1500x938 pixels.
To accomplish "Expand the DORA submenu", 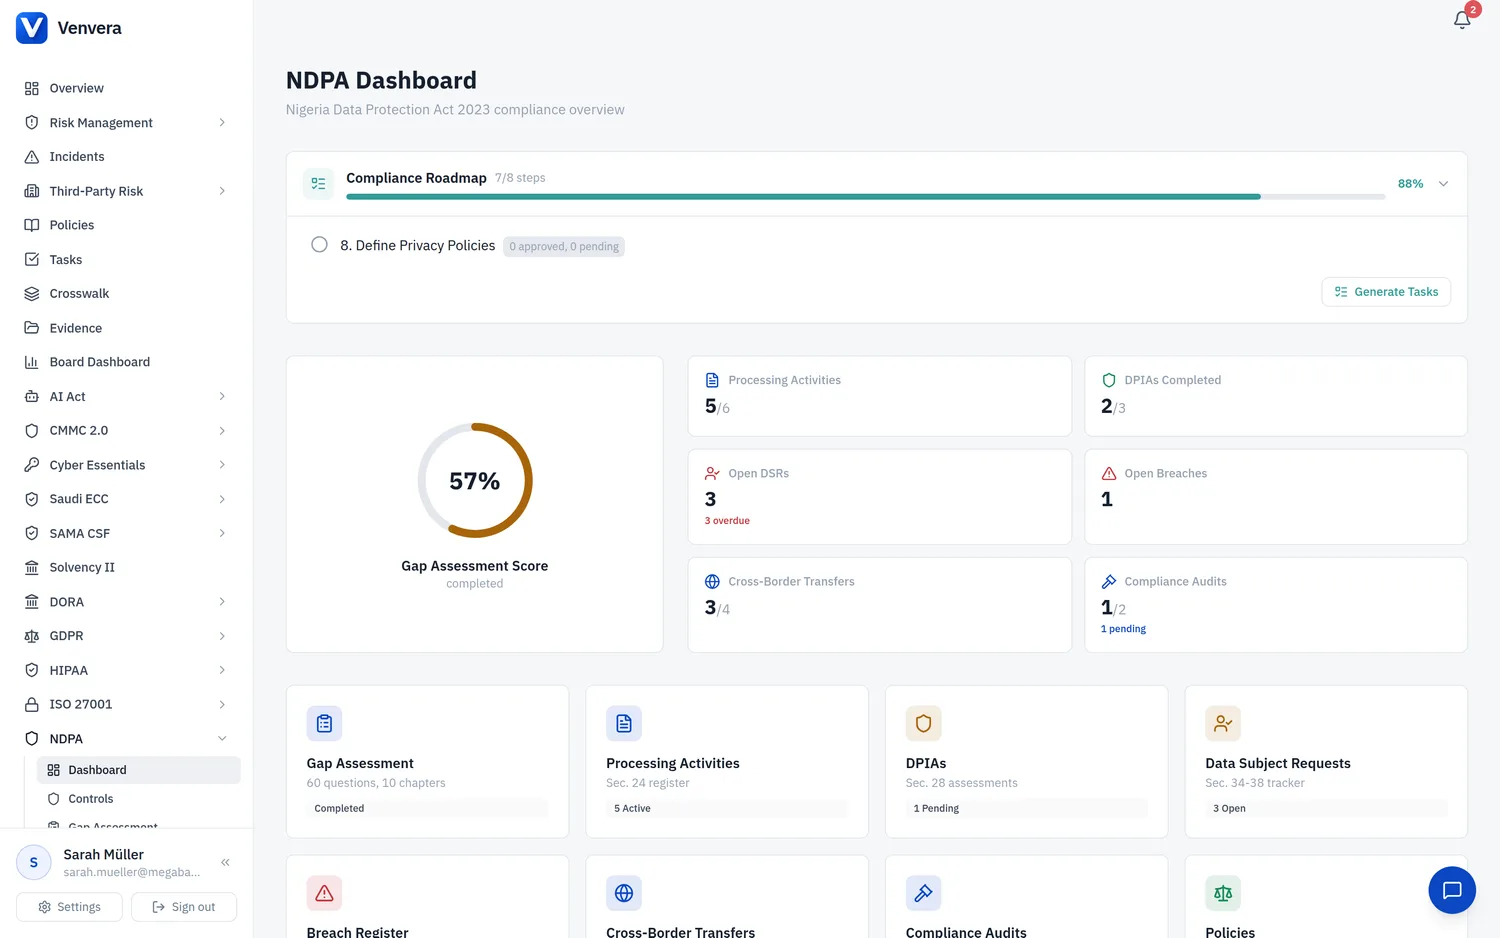I will click(222, 602).
